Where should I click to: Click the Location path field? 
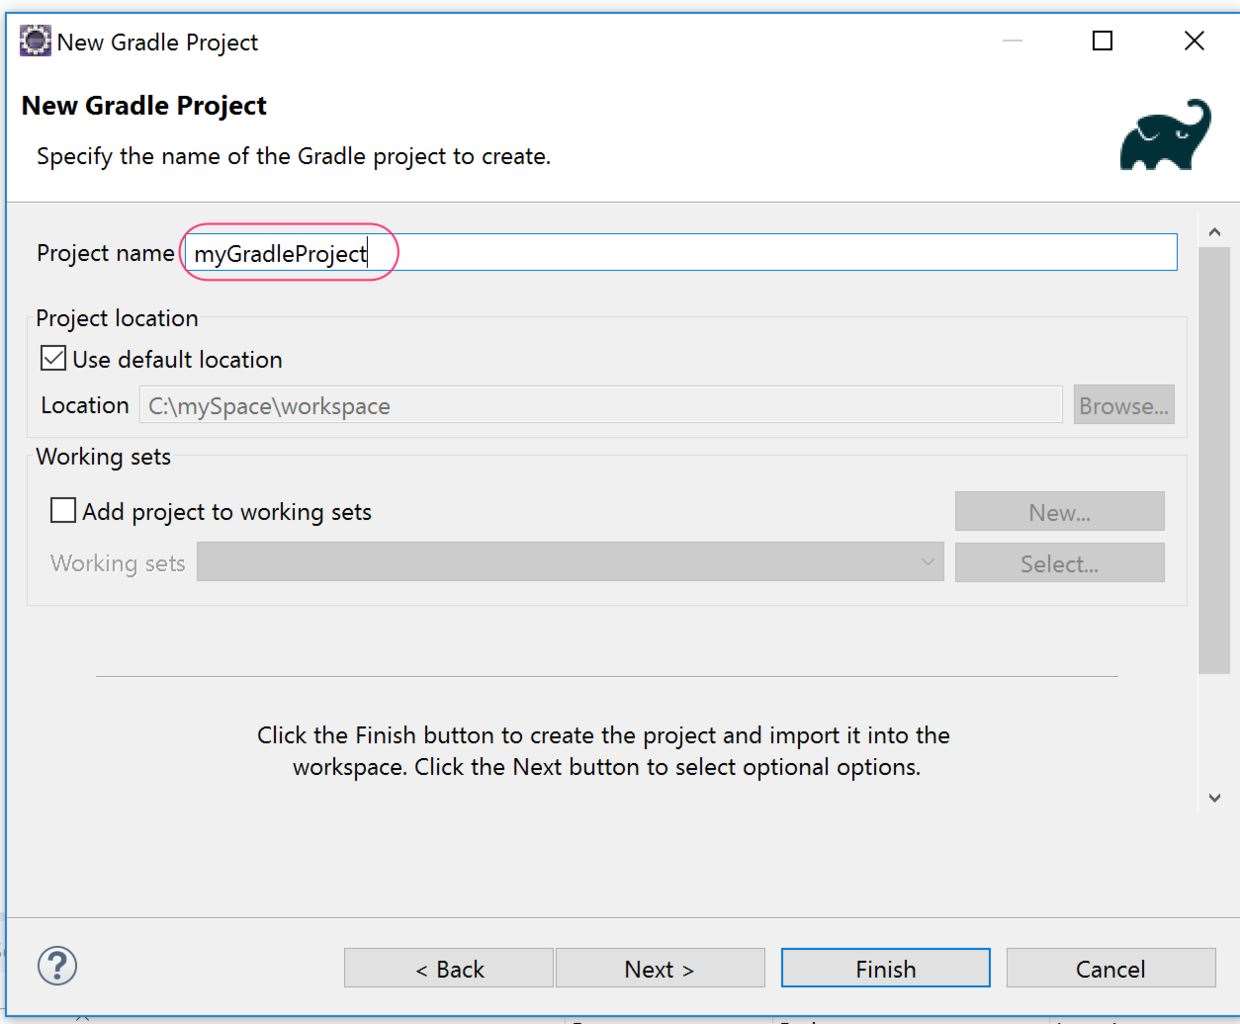click(x=600, y=405)
